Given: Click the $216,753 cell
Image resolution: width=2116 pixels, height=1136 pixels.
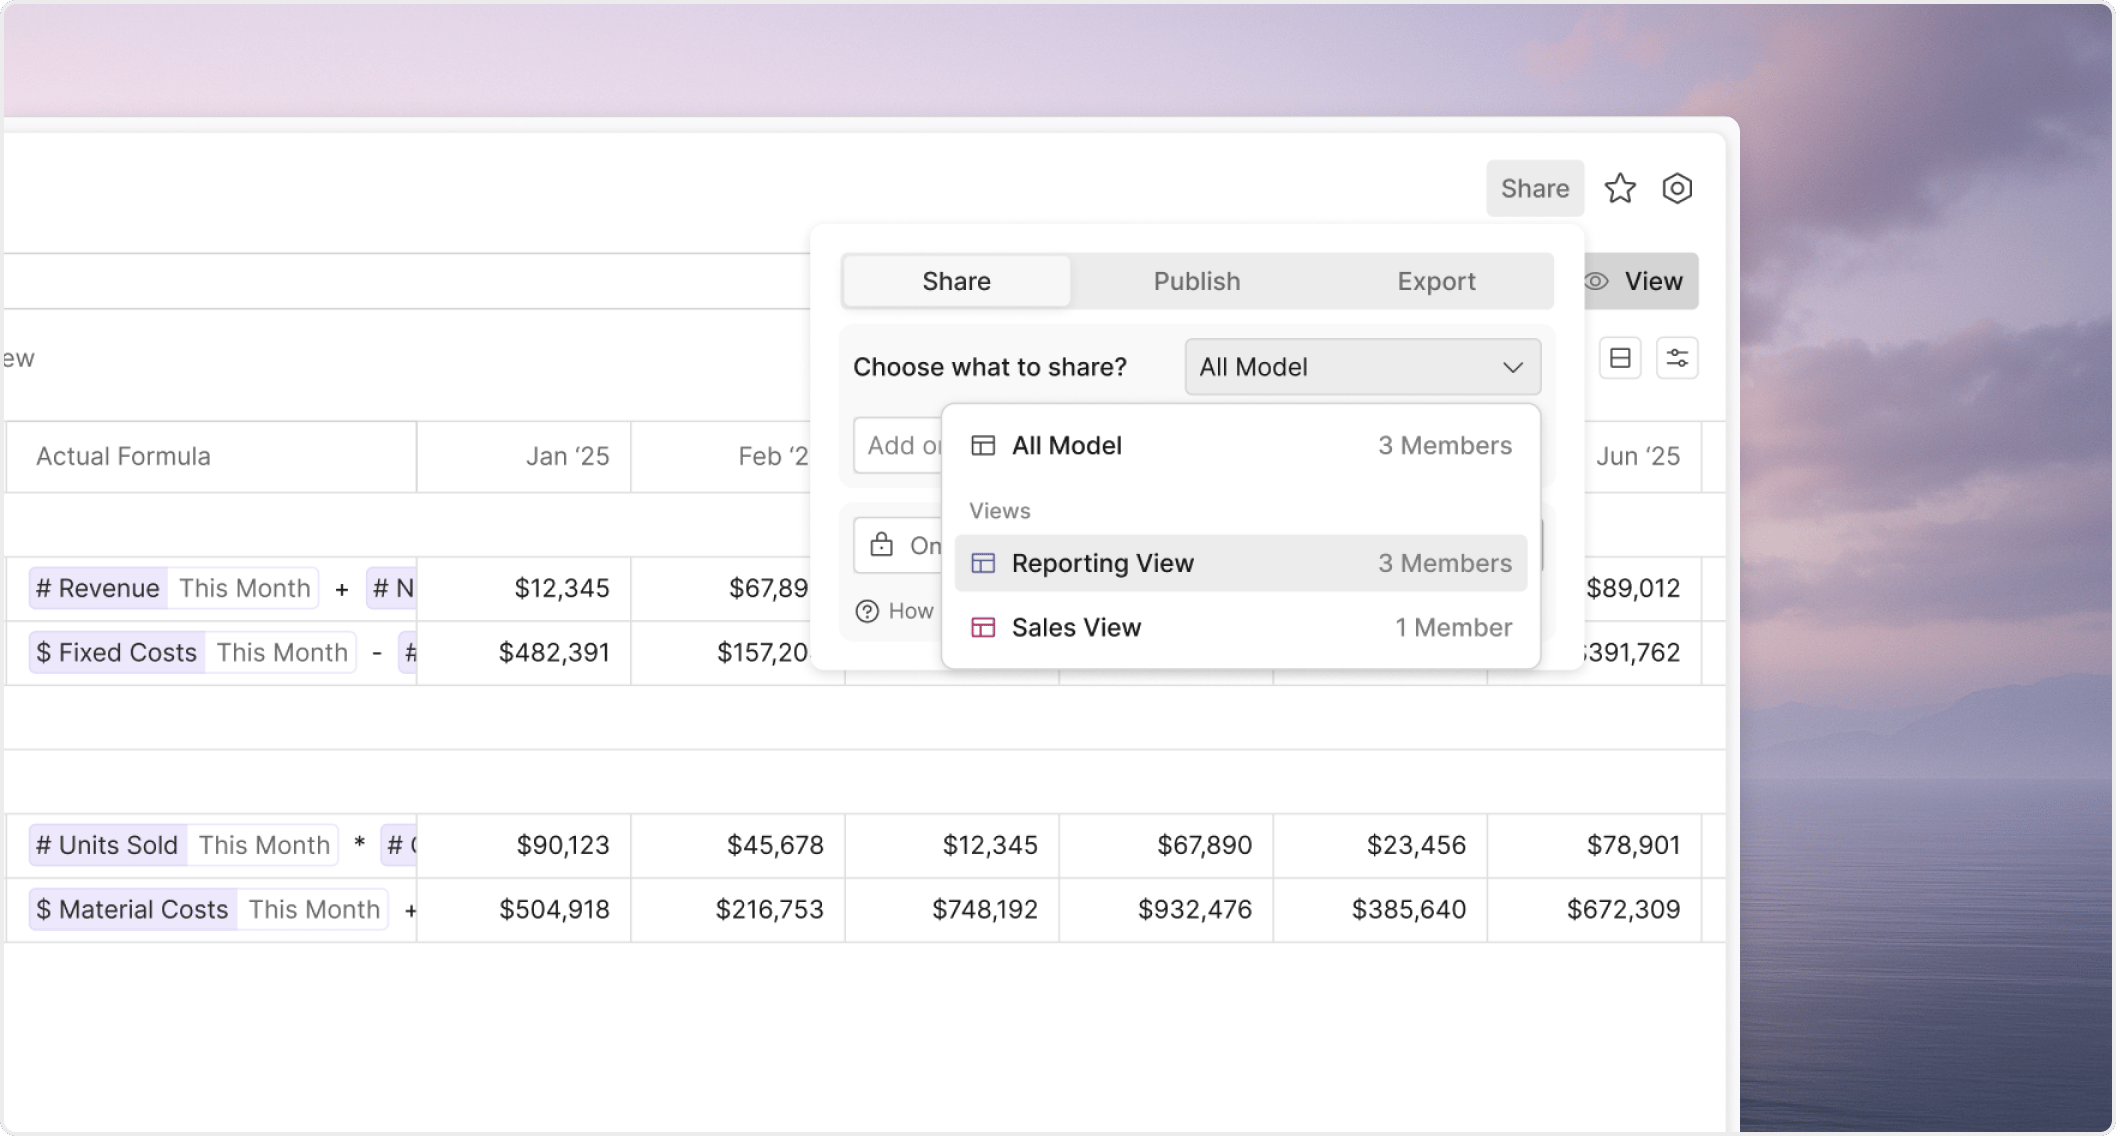Looking at the screenshot, I should click(x=738, y=909).
